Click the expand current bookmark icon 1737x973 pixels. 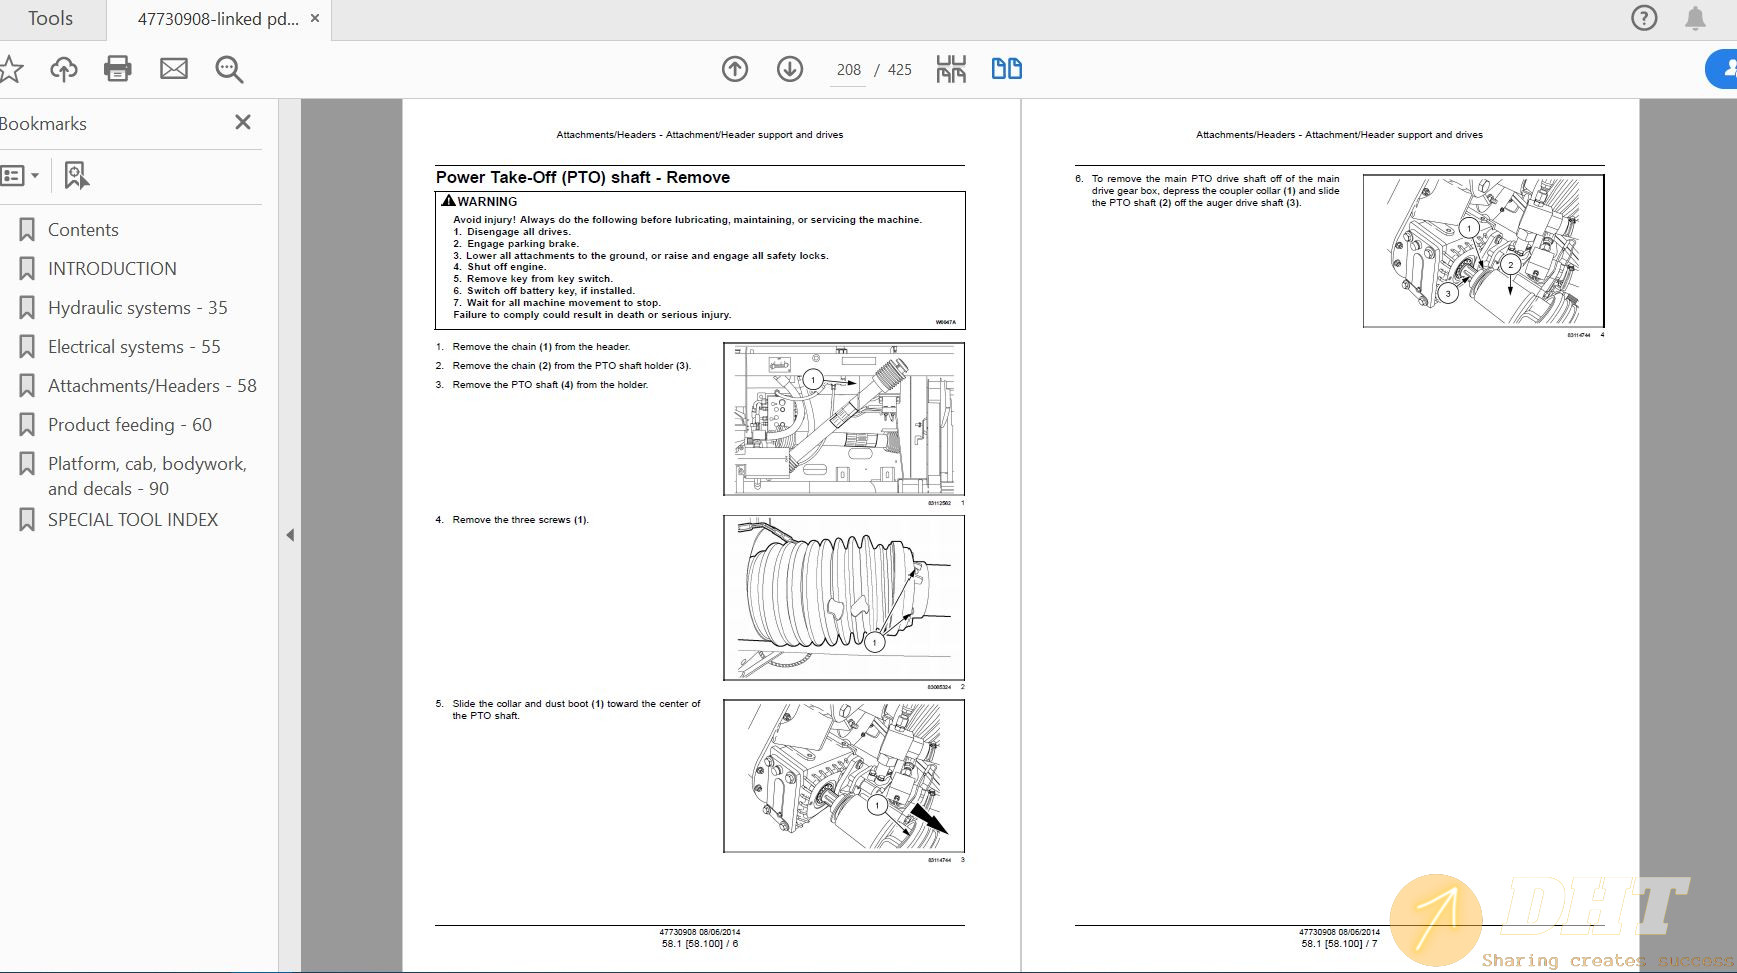pyautogui.click(x=76, y=175)
